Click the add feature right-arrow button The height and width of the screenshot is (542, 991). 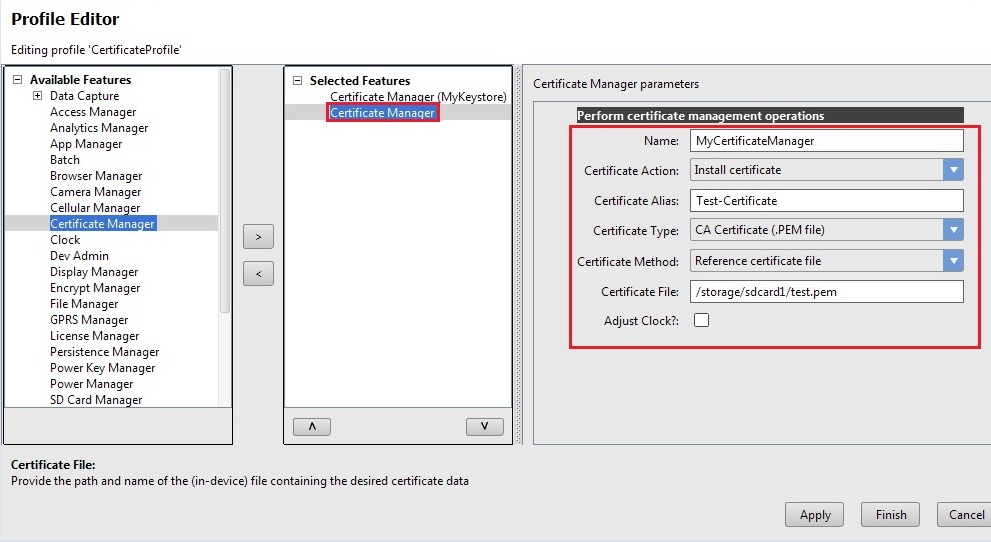click(x=258, y=237)
